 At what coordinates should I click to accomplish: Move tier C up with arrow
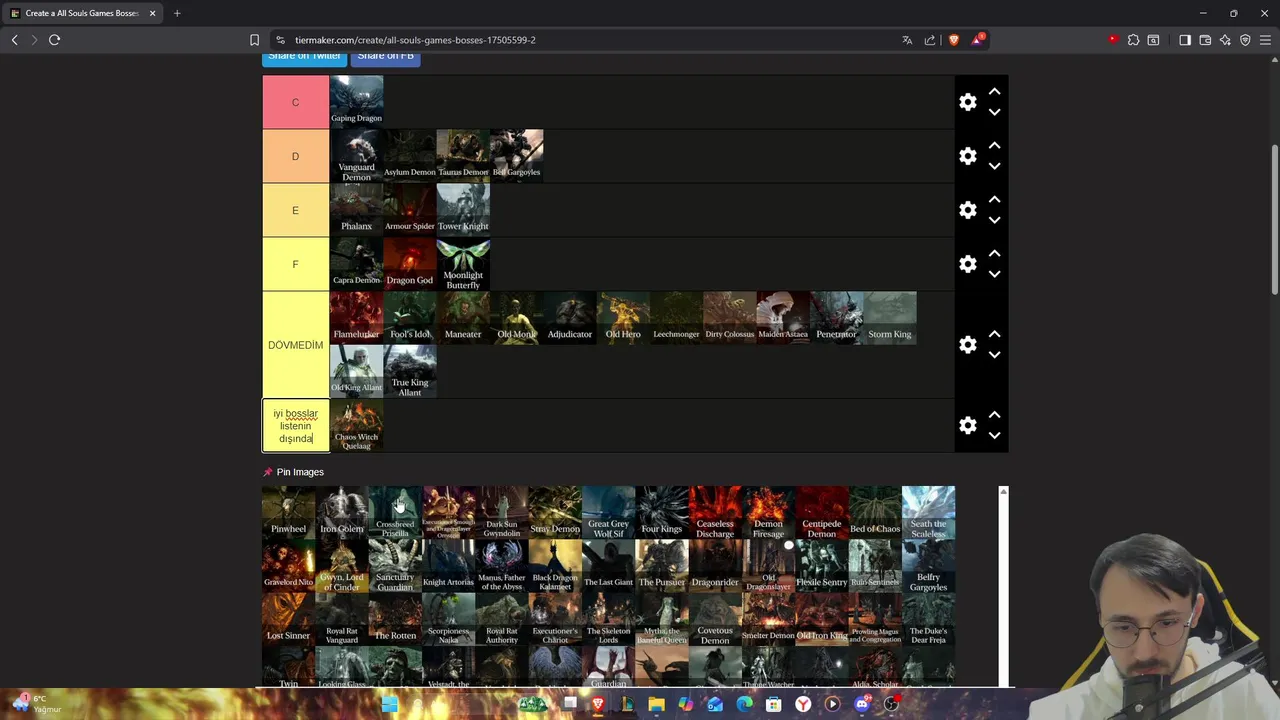(x=994, y=91)
